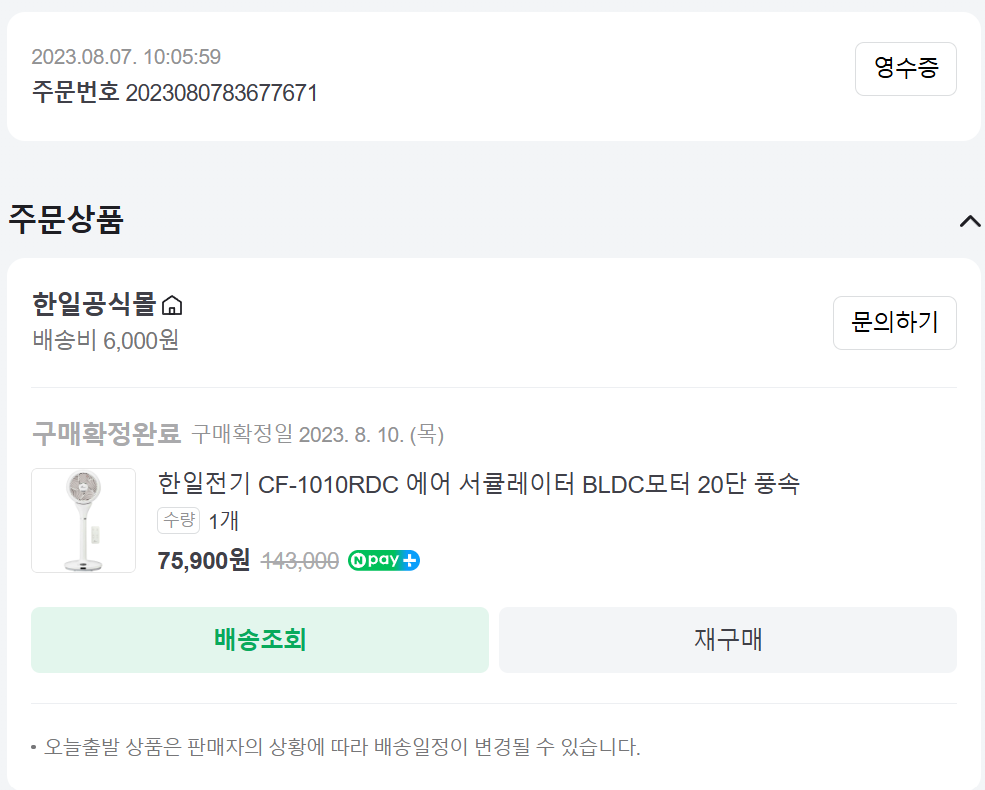Click the home icon beside 한일공식몰
985x790 pixels.
(171, 305)
